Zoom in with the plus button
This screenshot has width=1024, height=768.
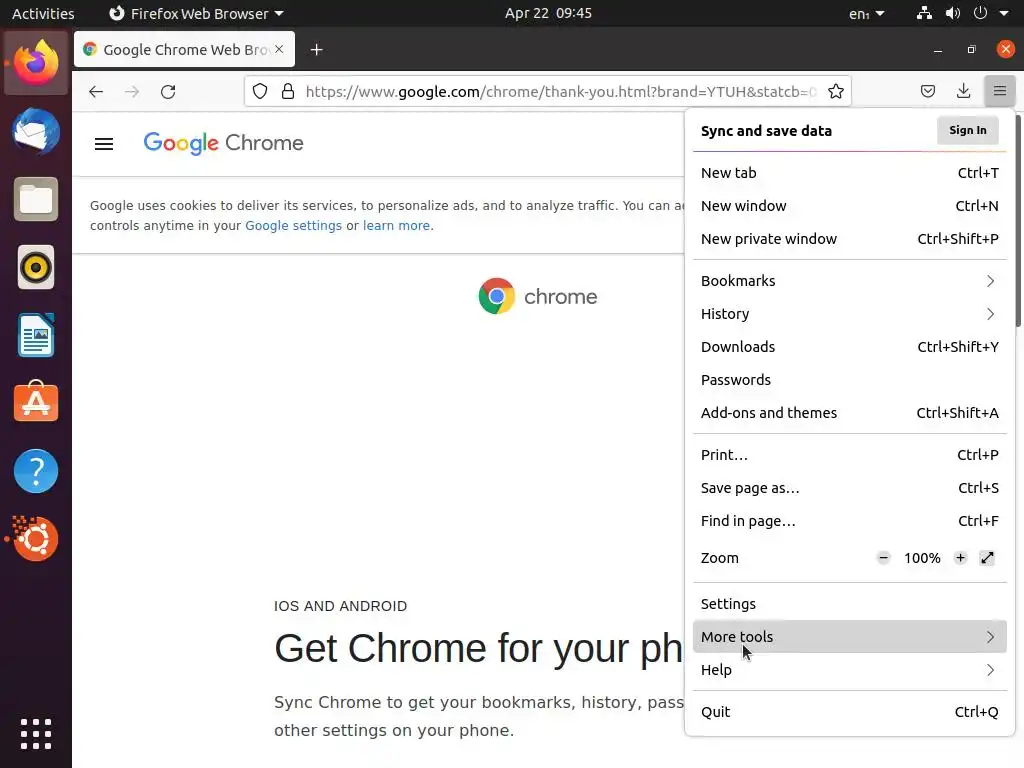(960, 558)
